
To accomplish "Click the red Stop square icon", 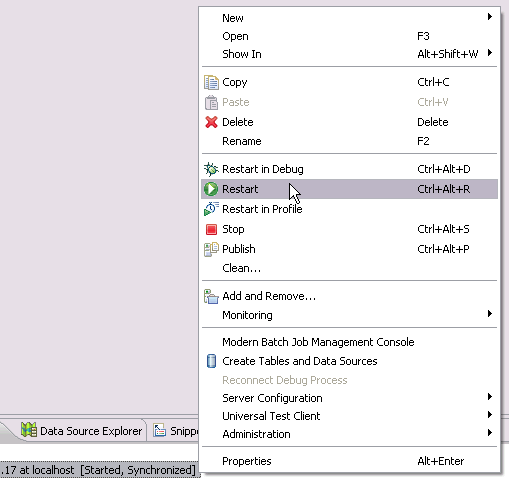I will coord(211,229).
